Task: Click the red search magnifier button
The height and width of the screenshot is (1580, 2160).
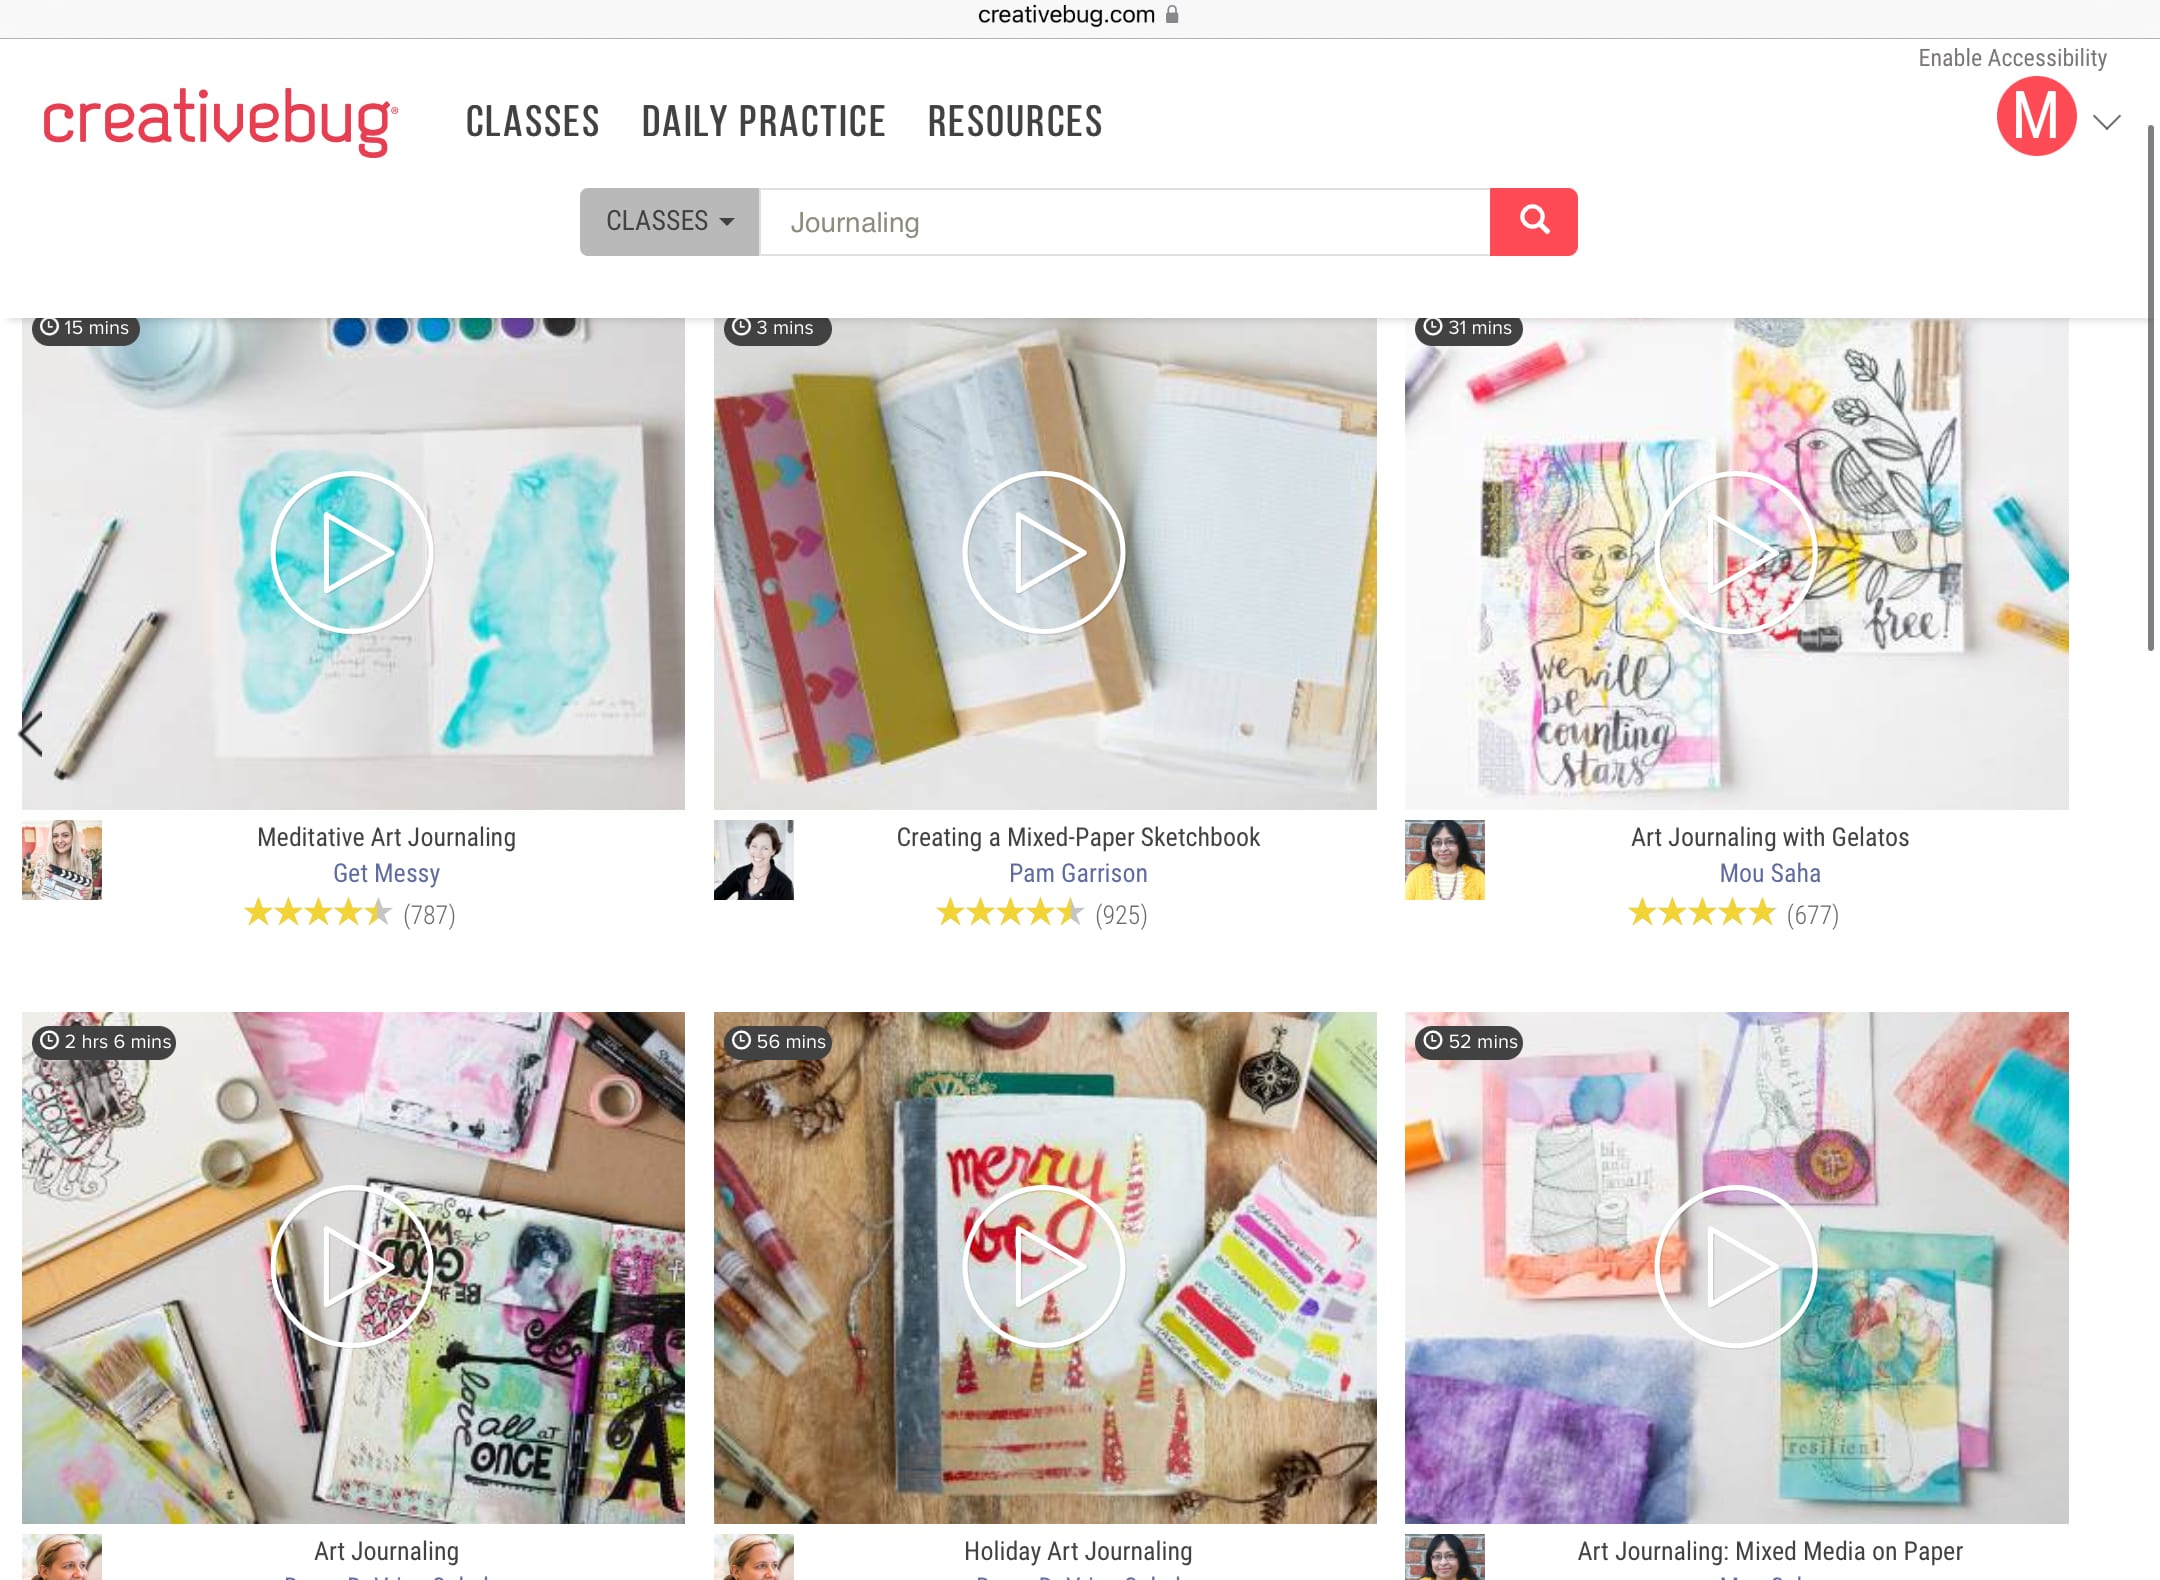Action: 1533,221
